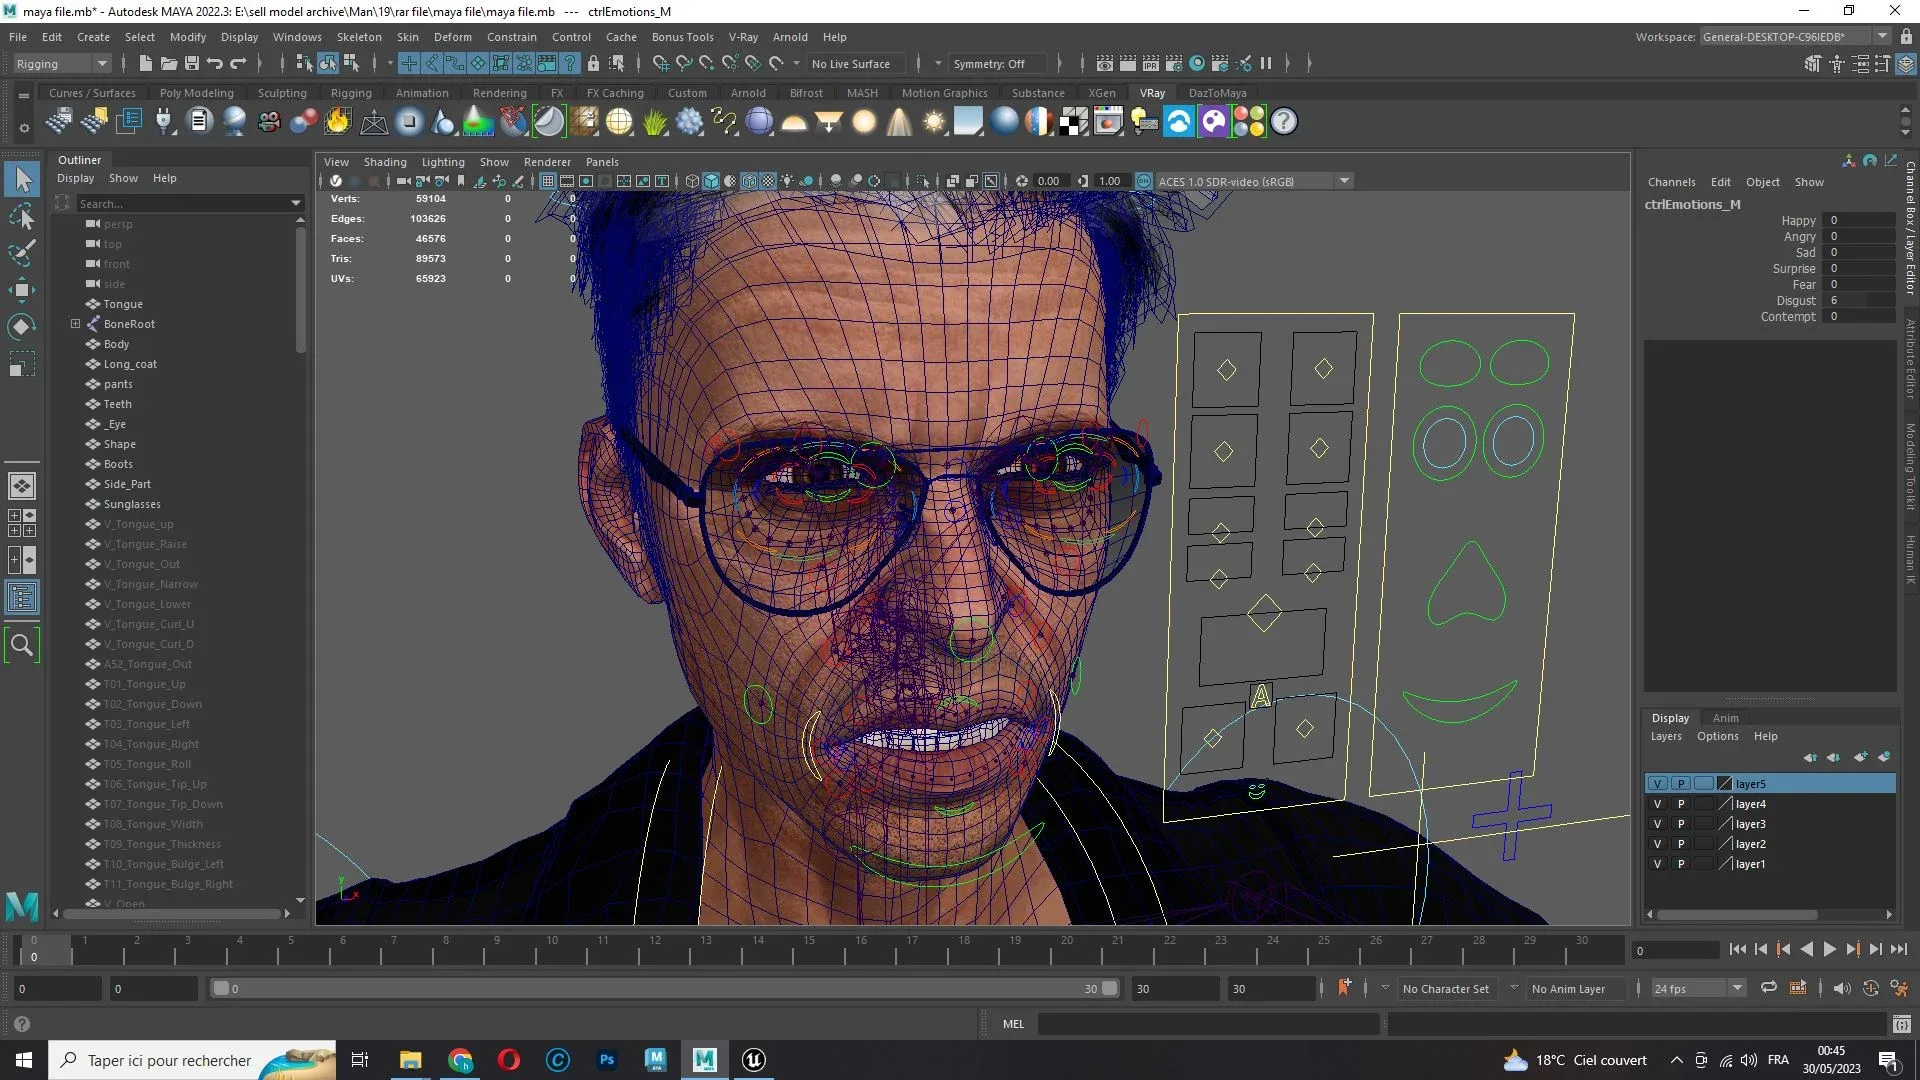
Task: Click the playback range slider bar
Action: (660, 988)
